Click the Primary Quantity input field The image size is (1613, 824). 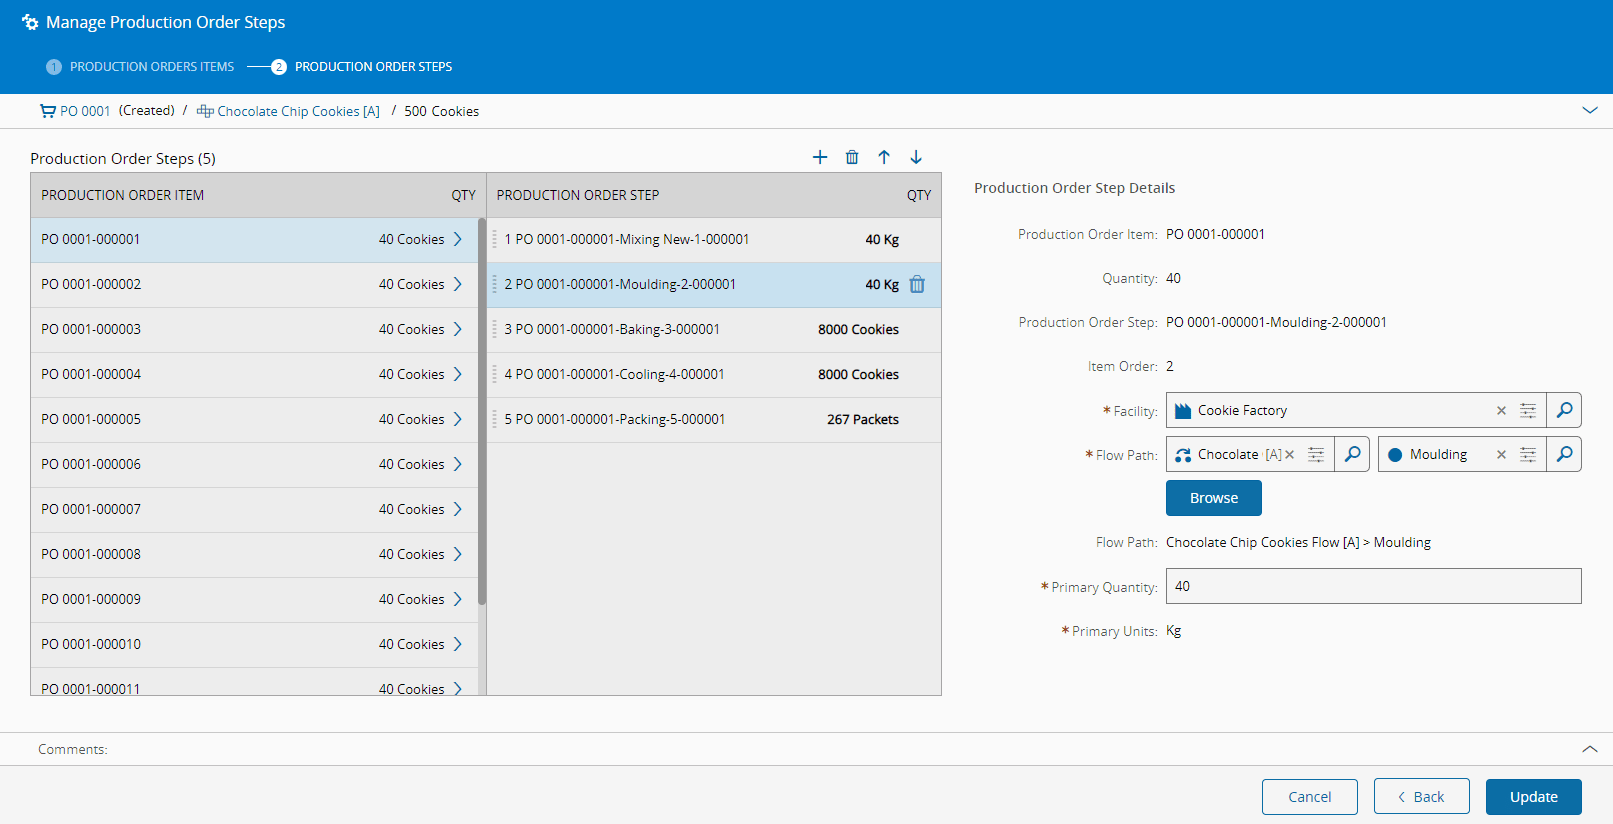1373,586
